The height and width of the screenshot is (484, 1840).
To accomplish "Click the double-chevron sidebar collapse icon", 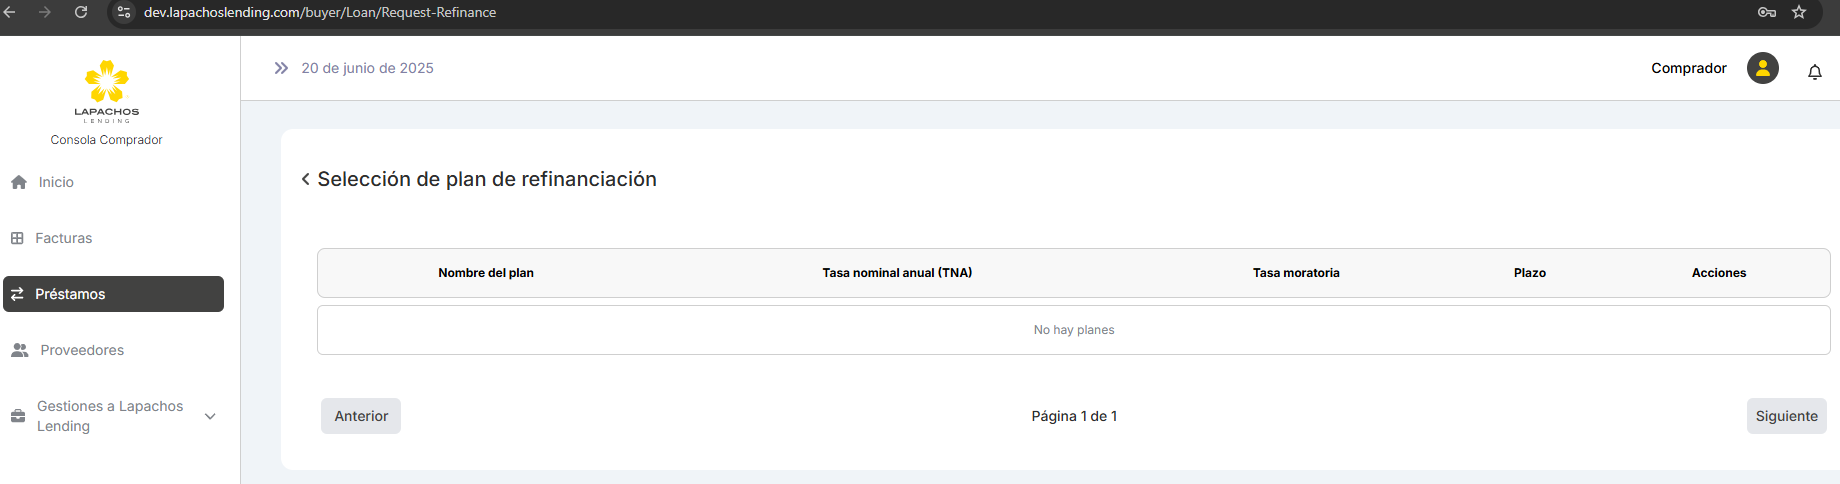I will point(281,68).
